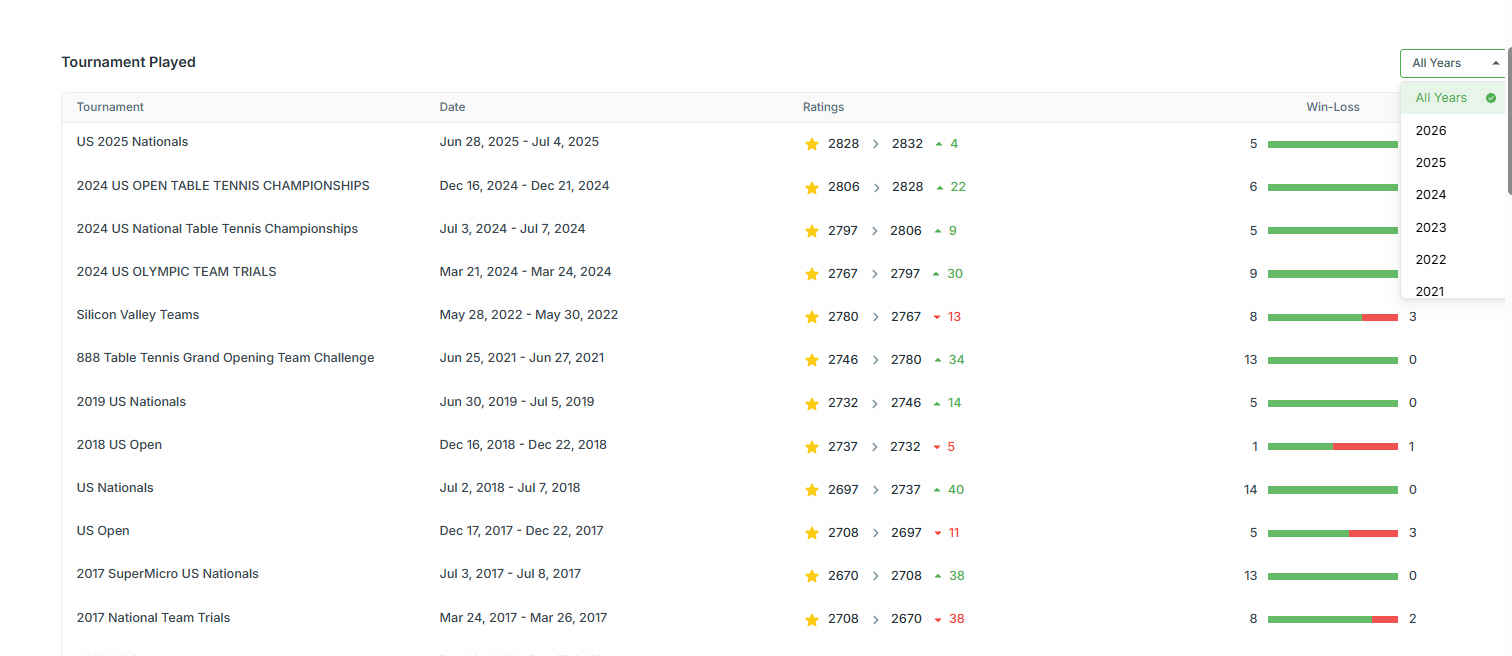Click win-loss bar of 2018 US Open row
The height and width of the screenshot is (656, 1512).
pyautogui.click(x=1332, y=447)
